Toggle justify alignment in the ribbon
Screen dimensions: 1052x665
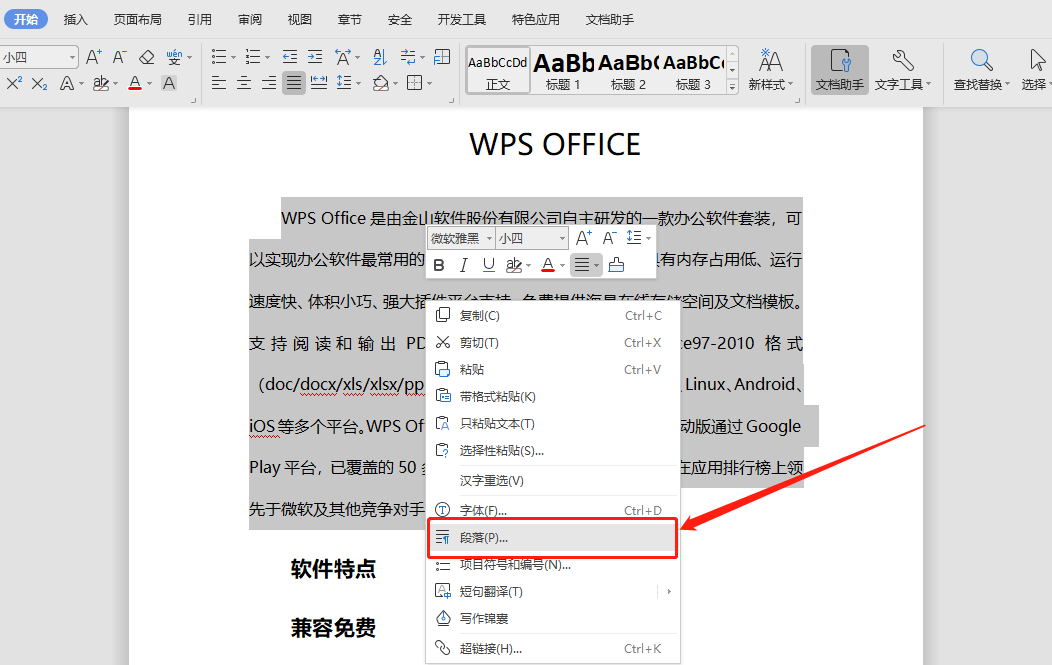click(294, 83)
